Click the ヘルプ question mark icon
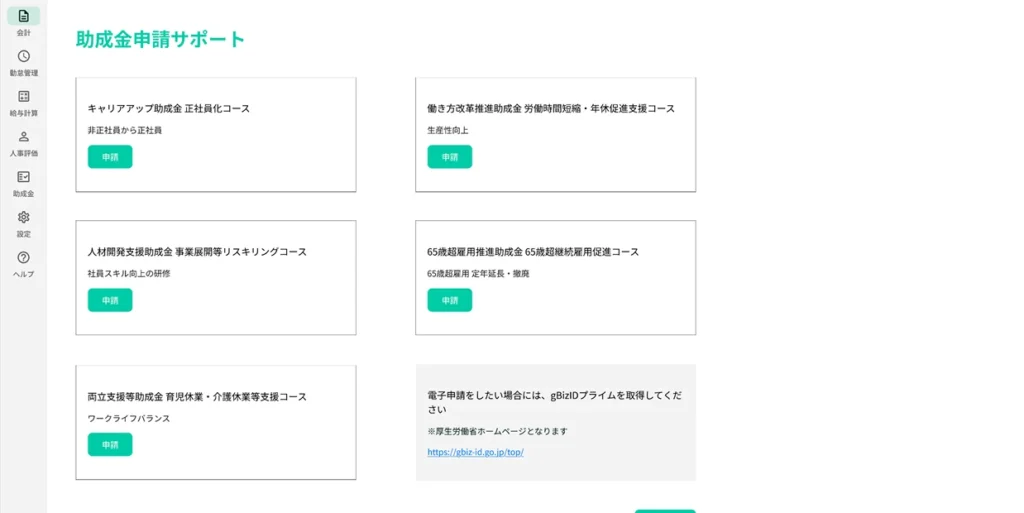The width and height of the screenshot is (1024, 513). point(23,257)
